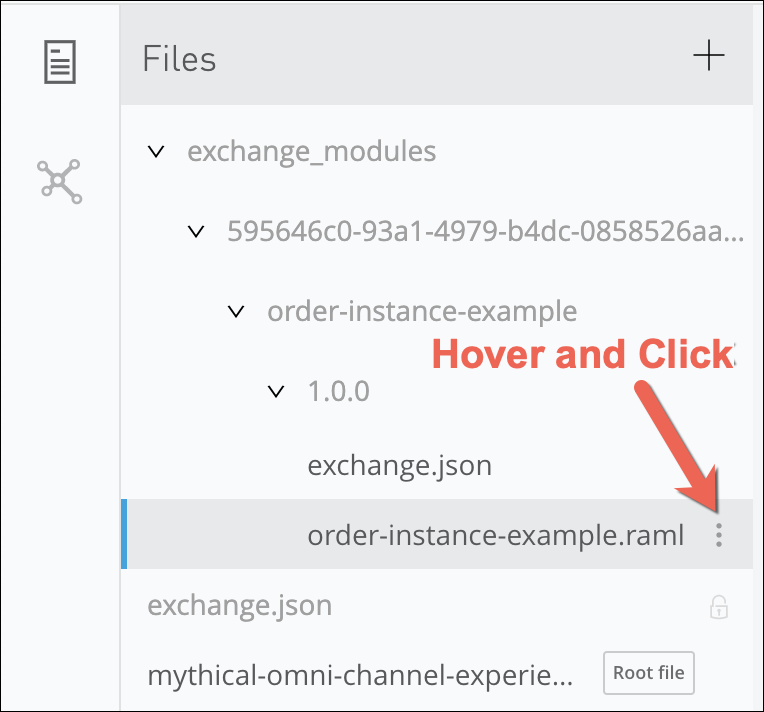This screenshot has width=764, height=712.
Task: Click the red Hover and Click annotation
Action: tap(582, 356)
